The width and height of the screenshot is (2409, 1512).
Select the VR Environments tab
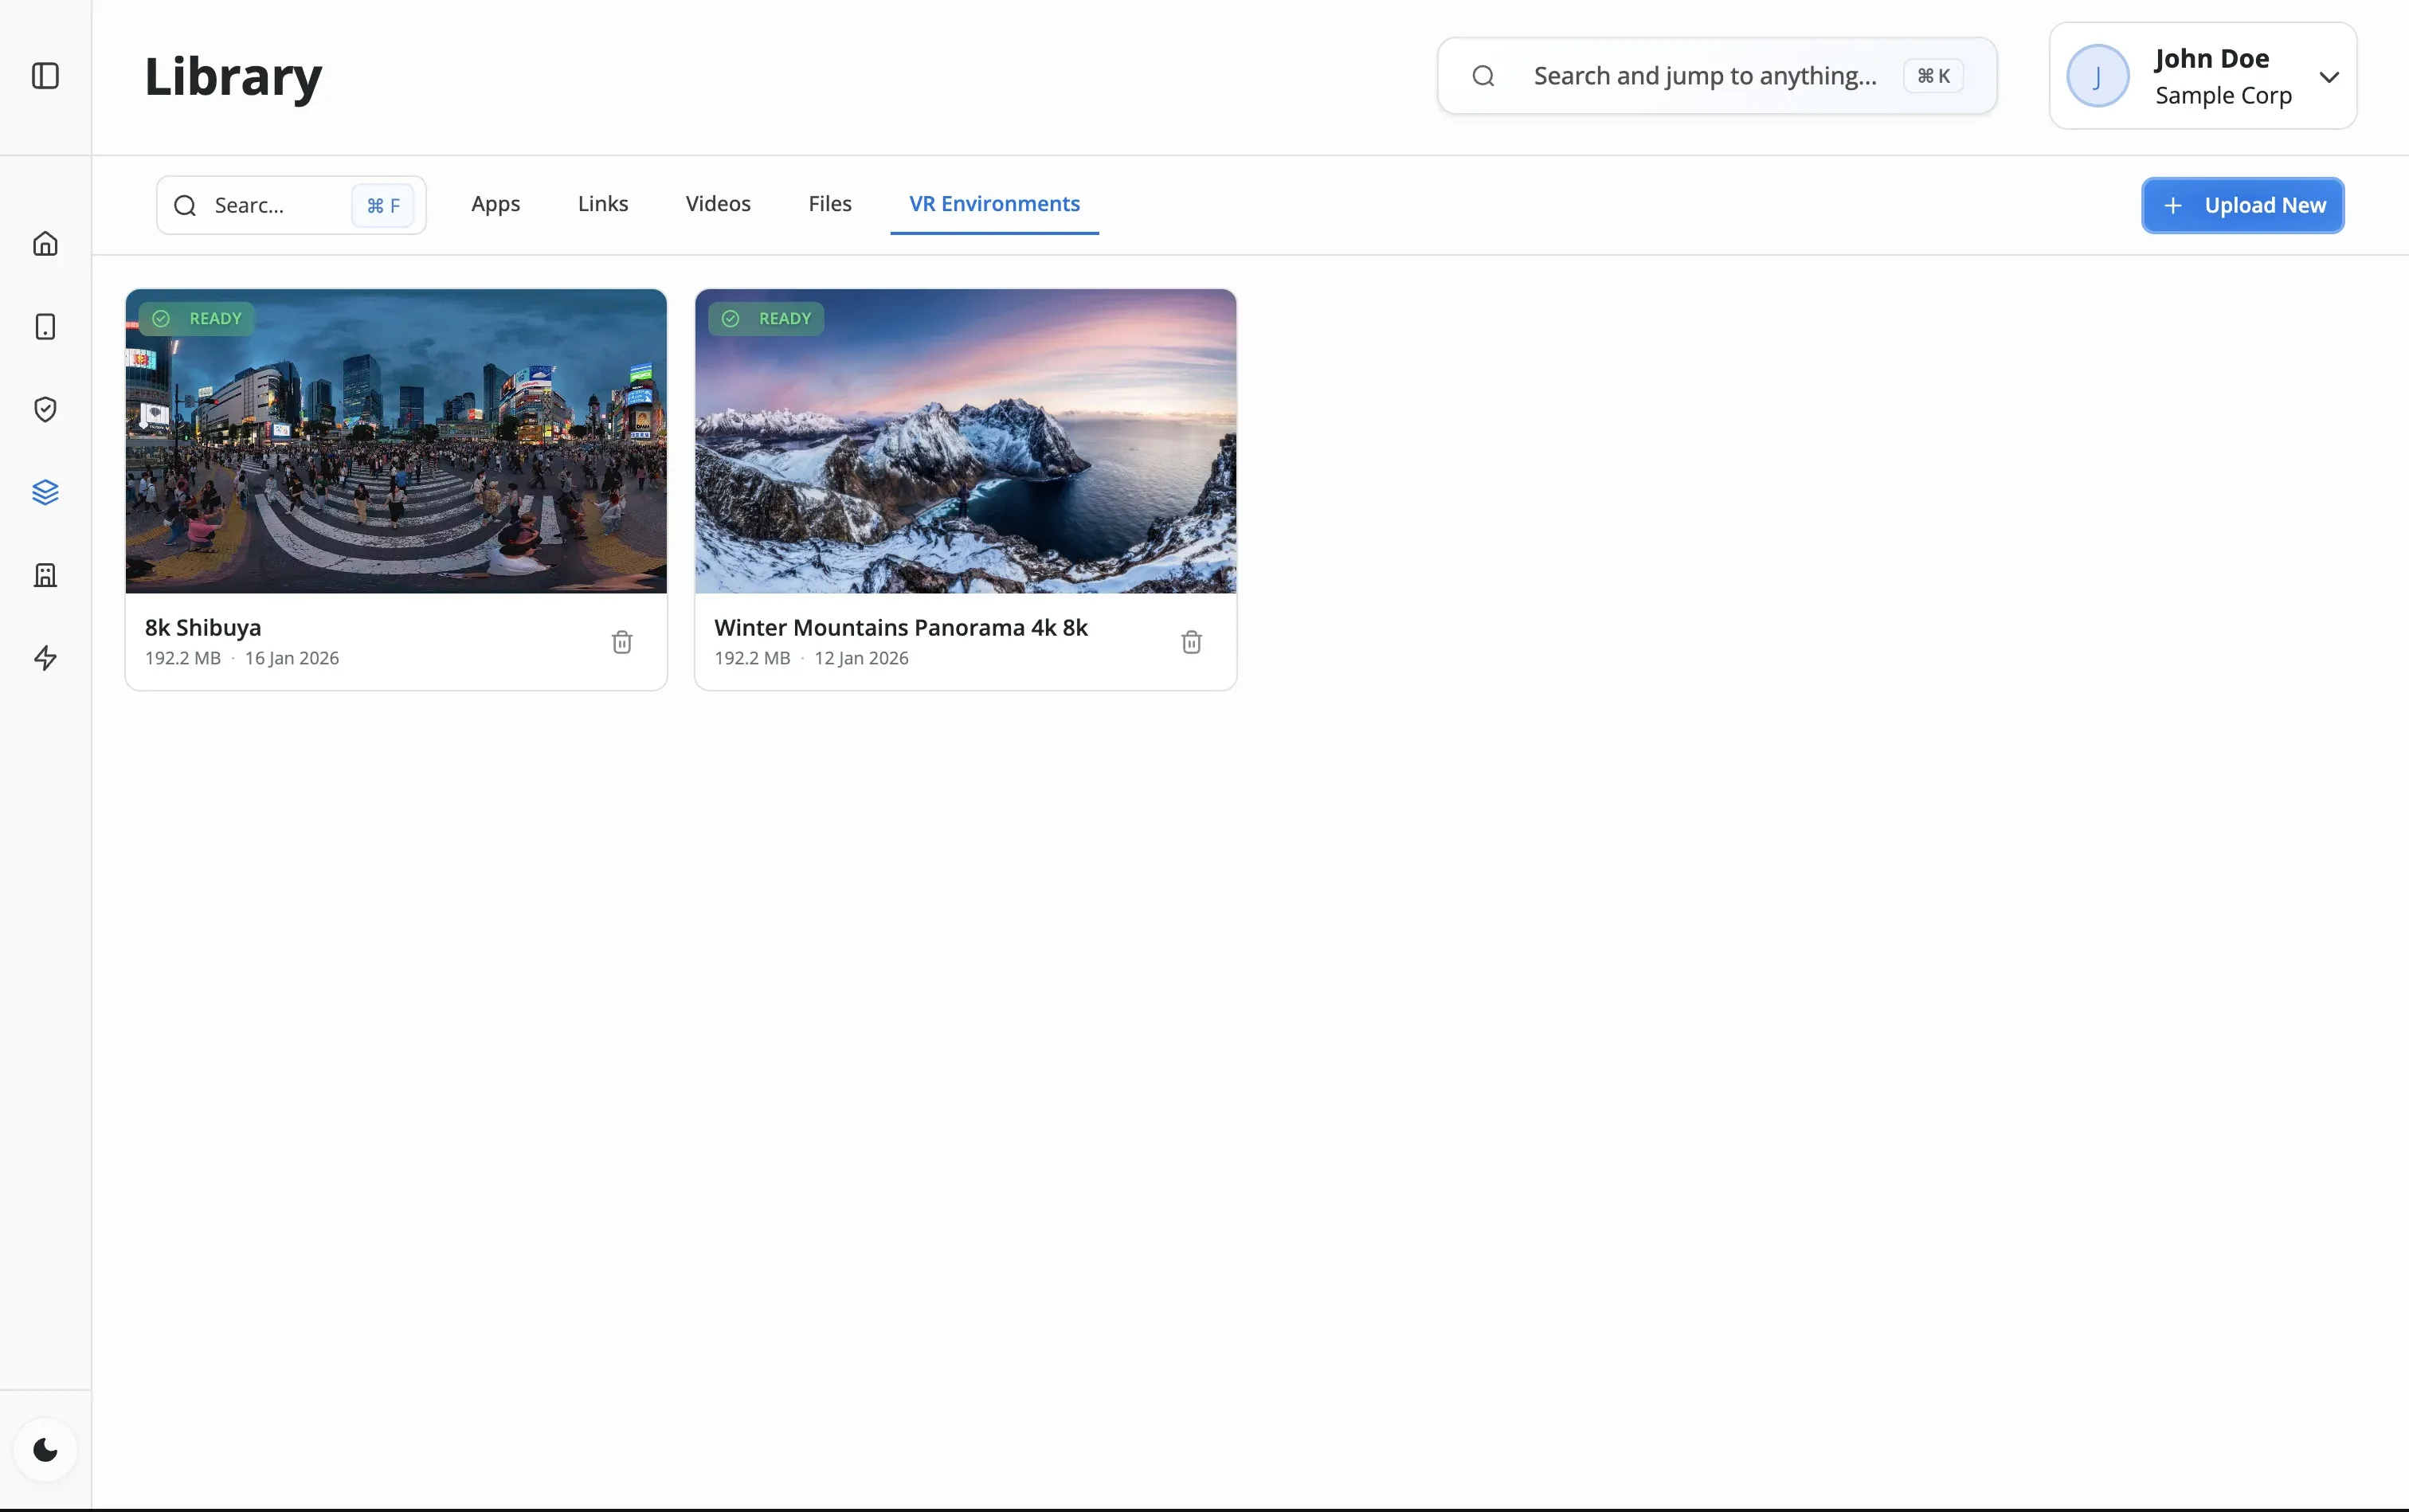coord(994,204)
